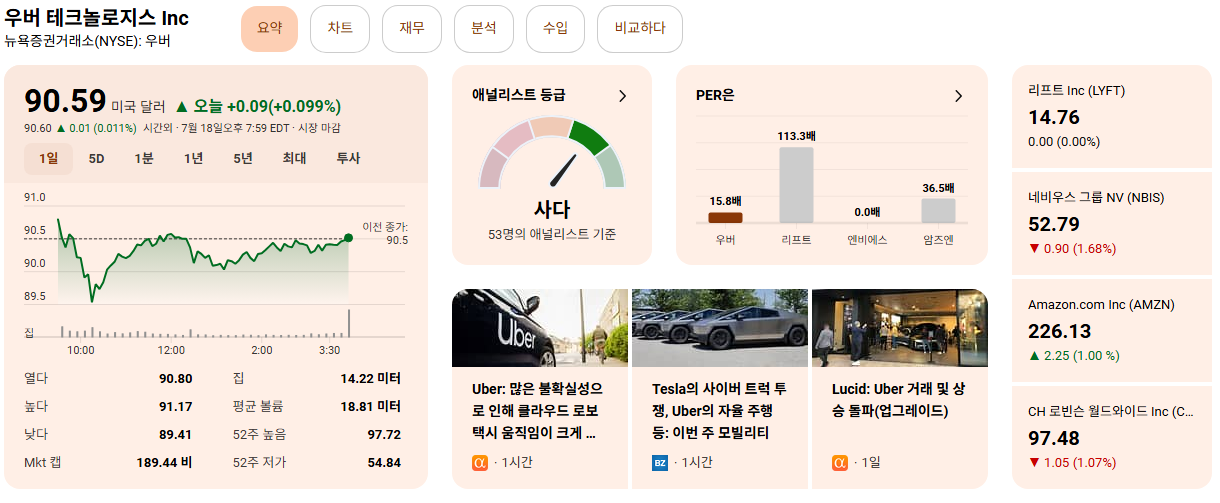Click the 52주 저가 54.84 value
1220x503 pixels.
pos(384,462)
